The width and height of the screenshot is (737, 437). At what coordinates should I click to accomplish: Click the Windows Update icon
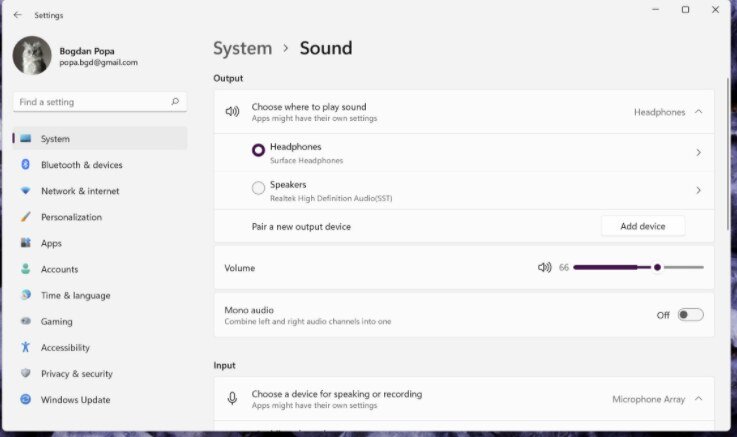(x=26, y=400)
